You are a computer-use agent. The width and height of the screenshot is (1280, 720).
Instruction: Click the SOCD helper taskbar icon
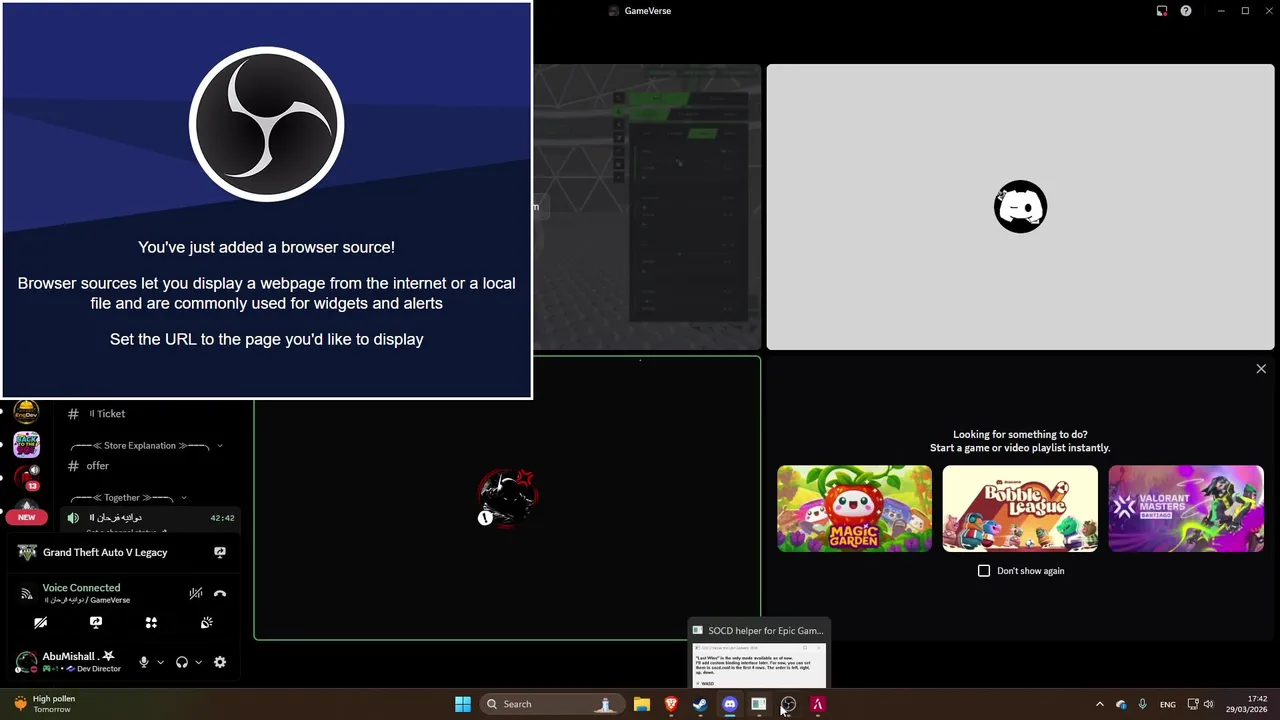click(759, 704)
